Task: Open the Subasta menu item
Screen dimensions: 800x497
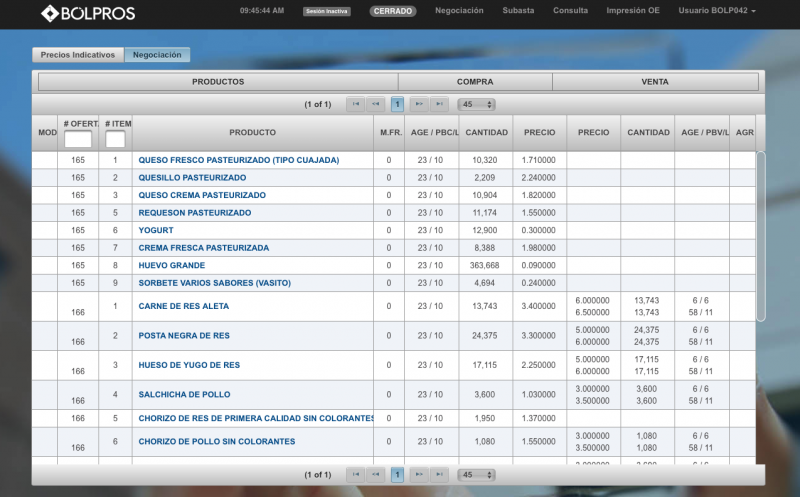Action: click(518, 11)
